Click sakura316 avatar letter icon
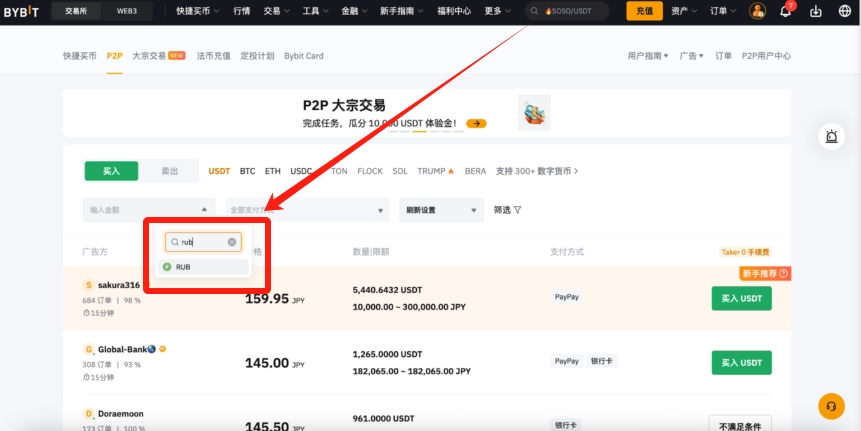 [88, 285]
